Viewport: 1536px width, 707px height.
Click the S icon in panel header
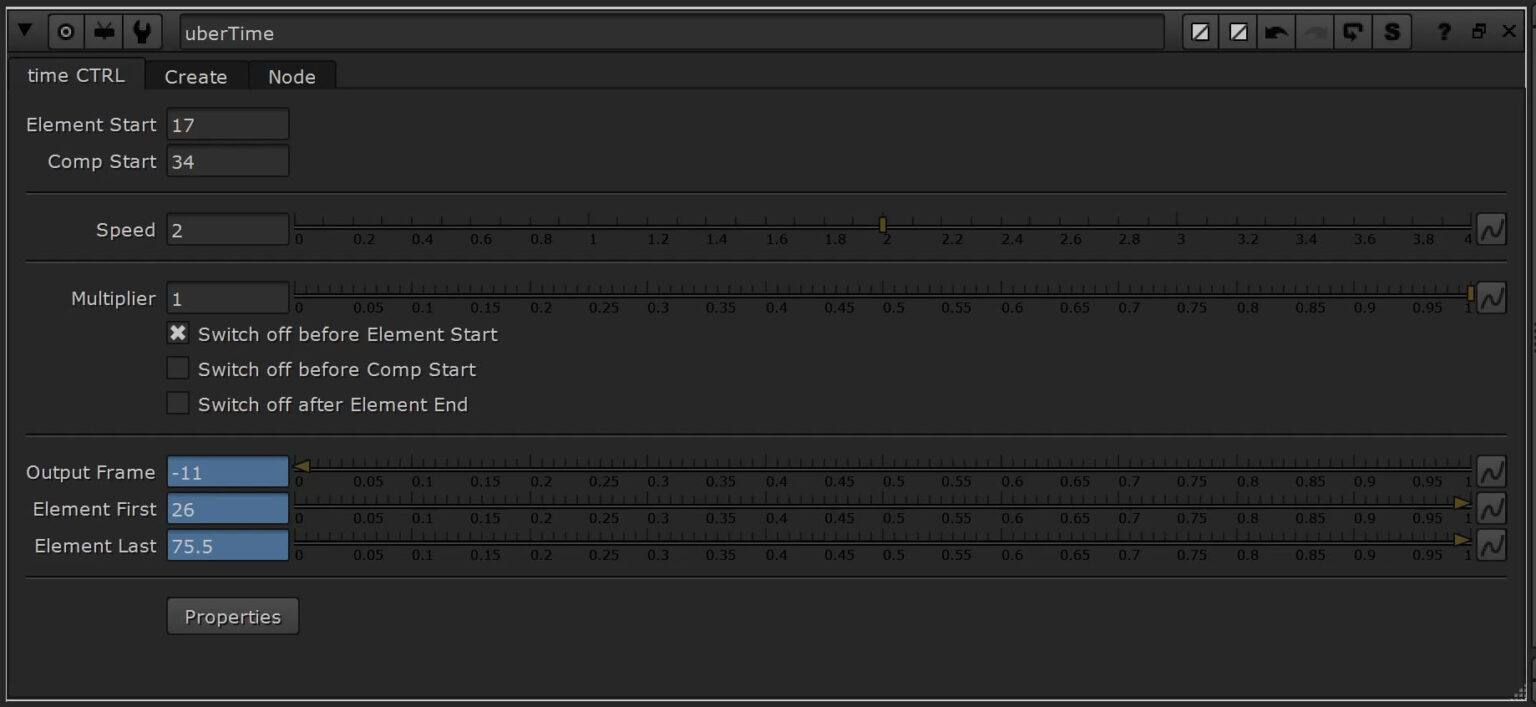click(1391, 32)
